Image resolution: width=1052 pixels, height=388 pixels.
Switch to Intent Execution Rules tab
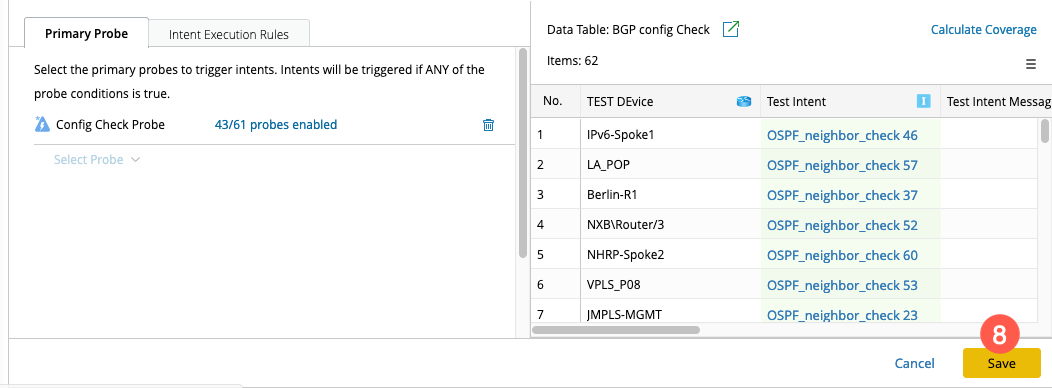[229, 34]
